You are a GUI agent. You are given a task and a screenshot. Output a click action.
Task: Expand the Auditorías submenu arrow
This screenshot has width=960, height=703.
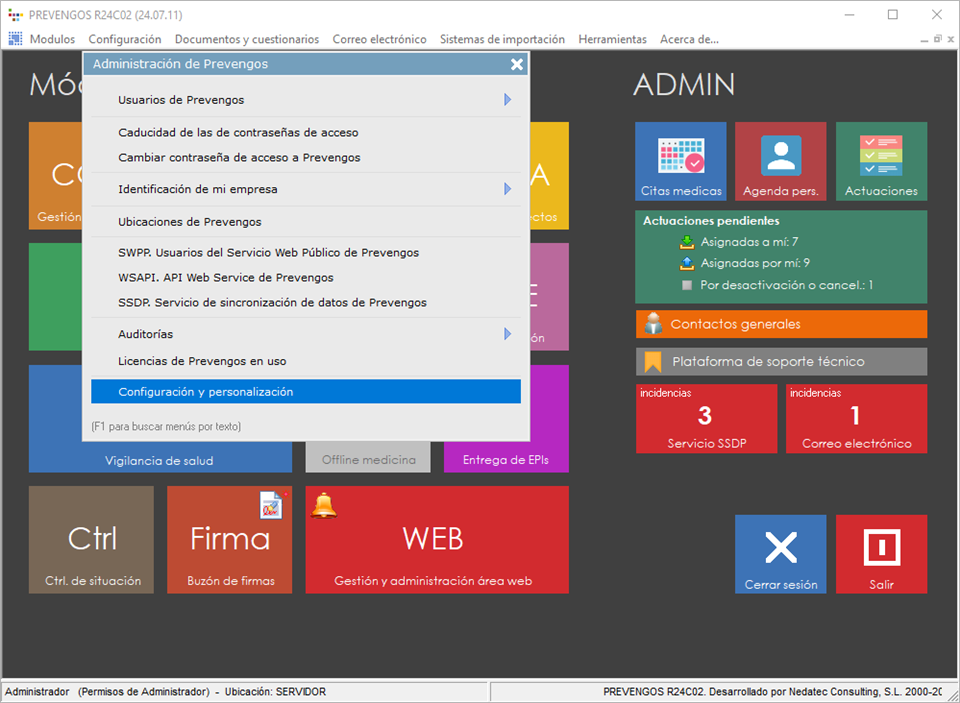pyautogui.click(x=507, y=334)
